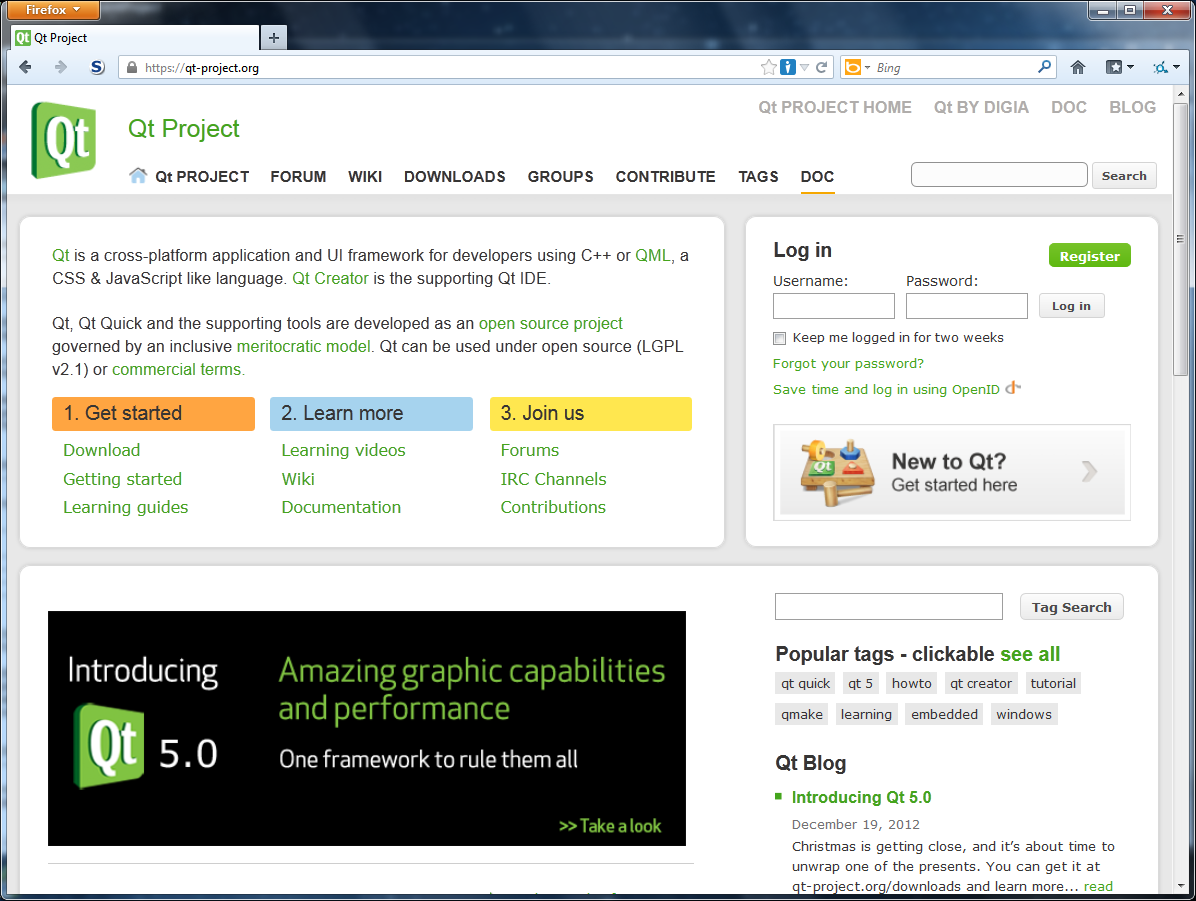This screenshot has height=901, width=1196.
Task: Open a new tab with plus button
Action: 274,37
